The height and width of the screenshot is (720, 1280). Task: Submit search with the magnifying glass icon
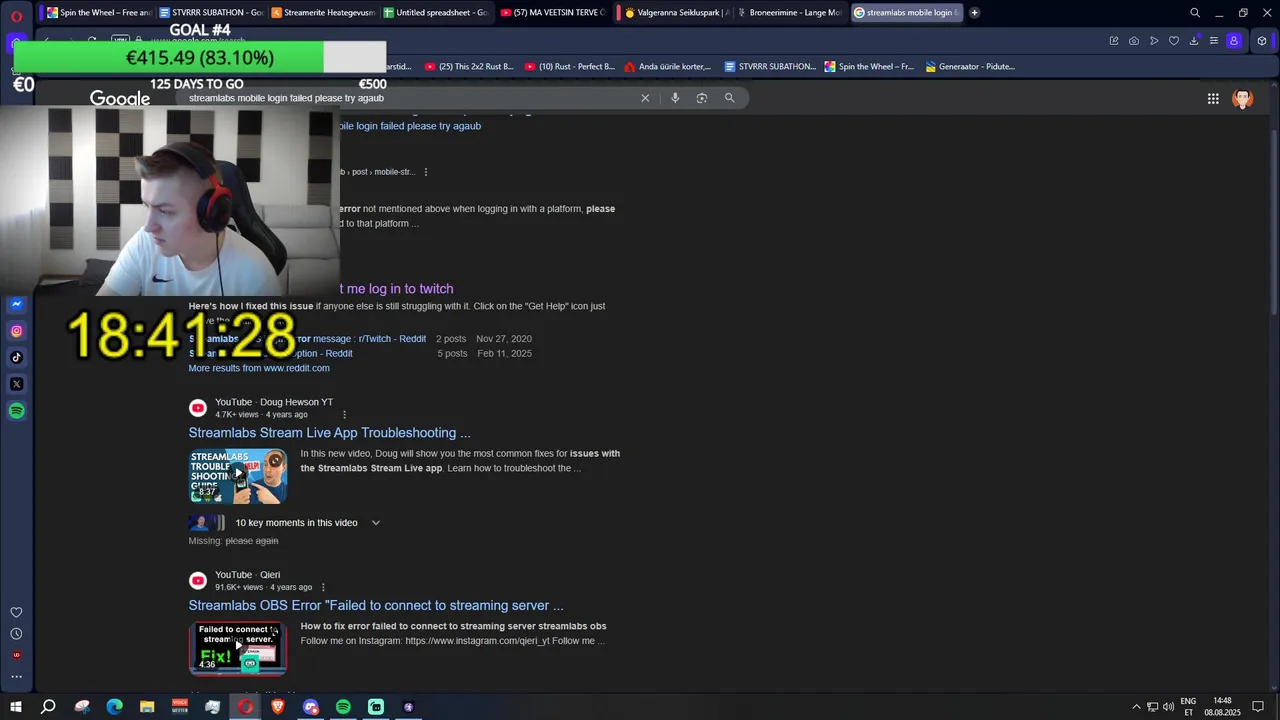click(x=729, y=98)
